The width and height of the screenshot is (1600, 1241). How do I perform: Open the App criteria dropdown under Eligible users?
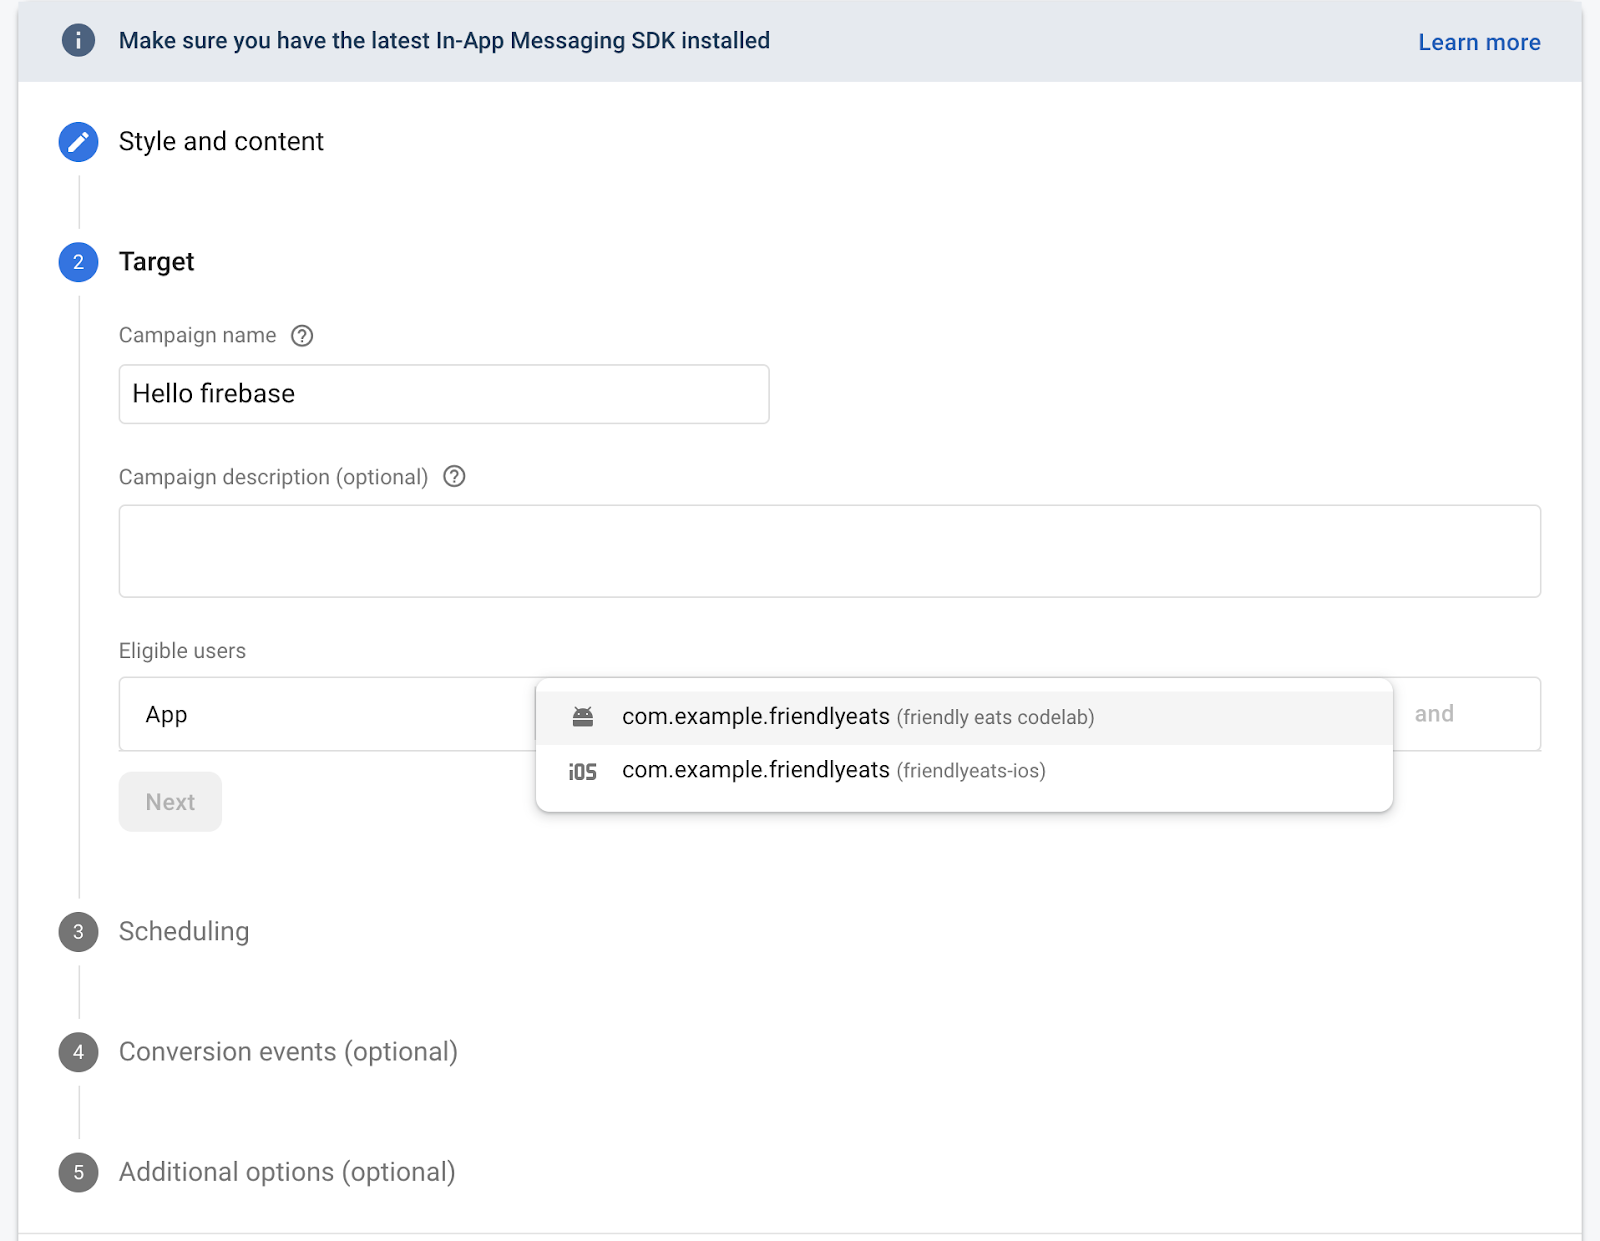click(x=326, y=715)
